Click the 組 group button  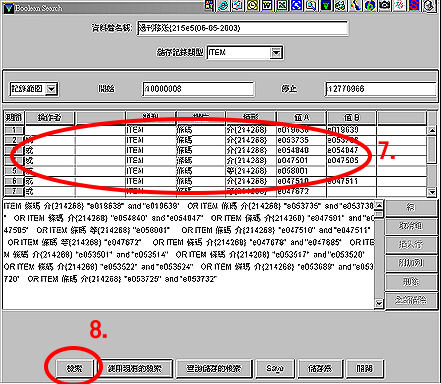[x=411, y=207]
